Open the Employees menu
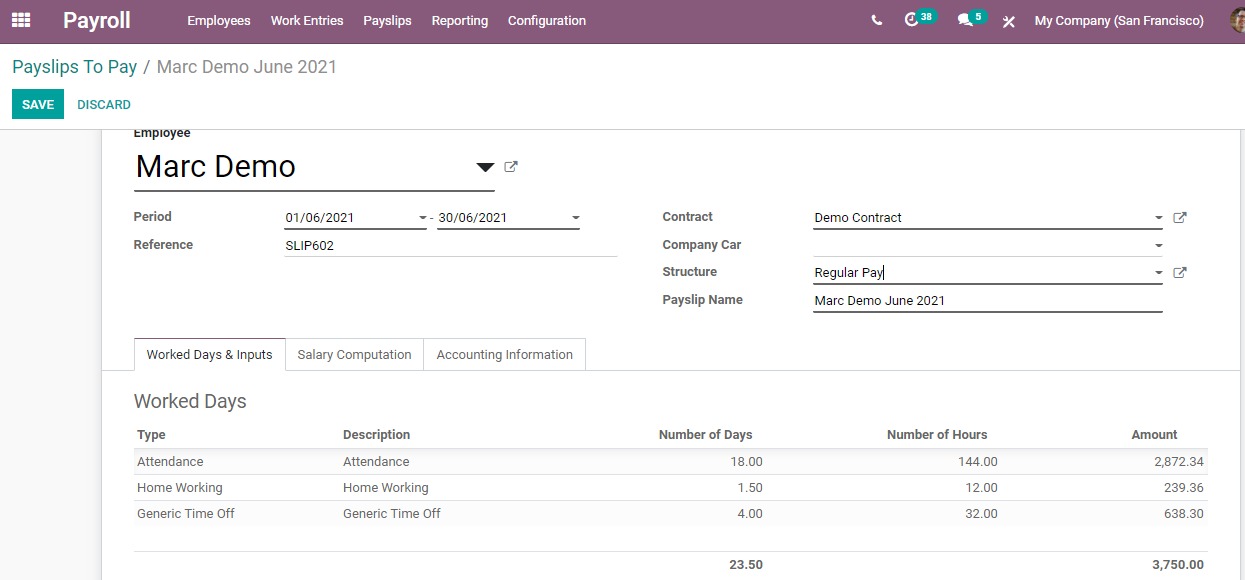 (x=219, y=20)
